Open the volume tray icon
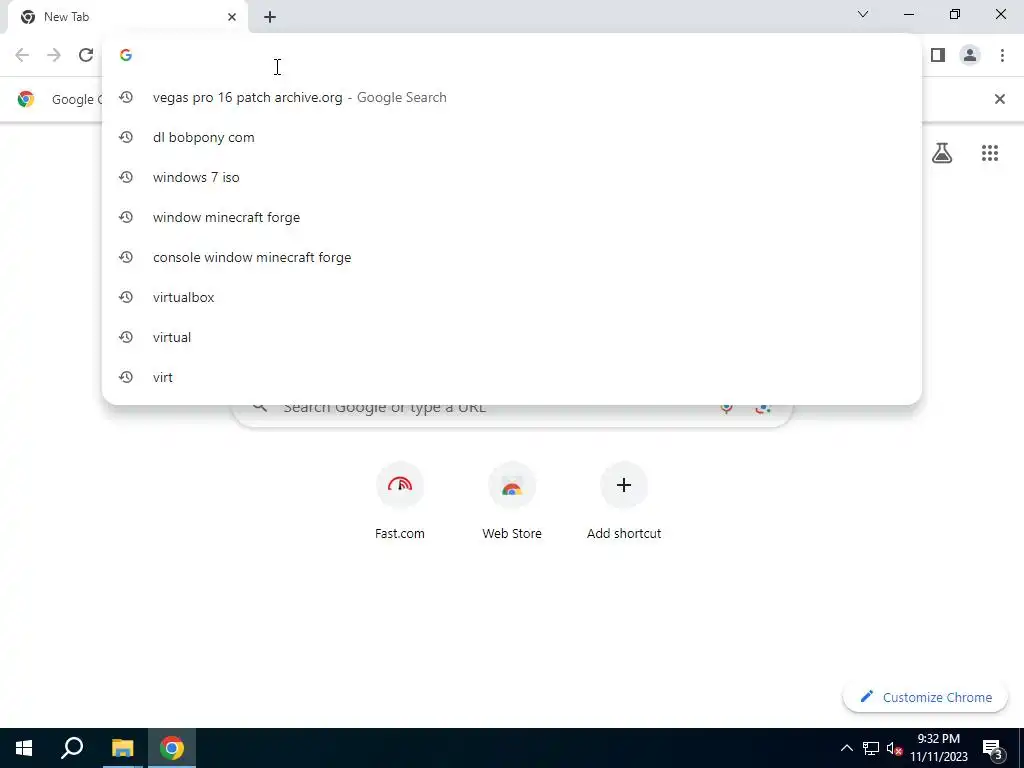Screen dimensions: 1024x768 894,748
